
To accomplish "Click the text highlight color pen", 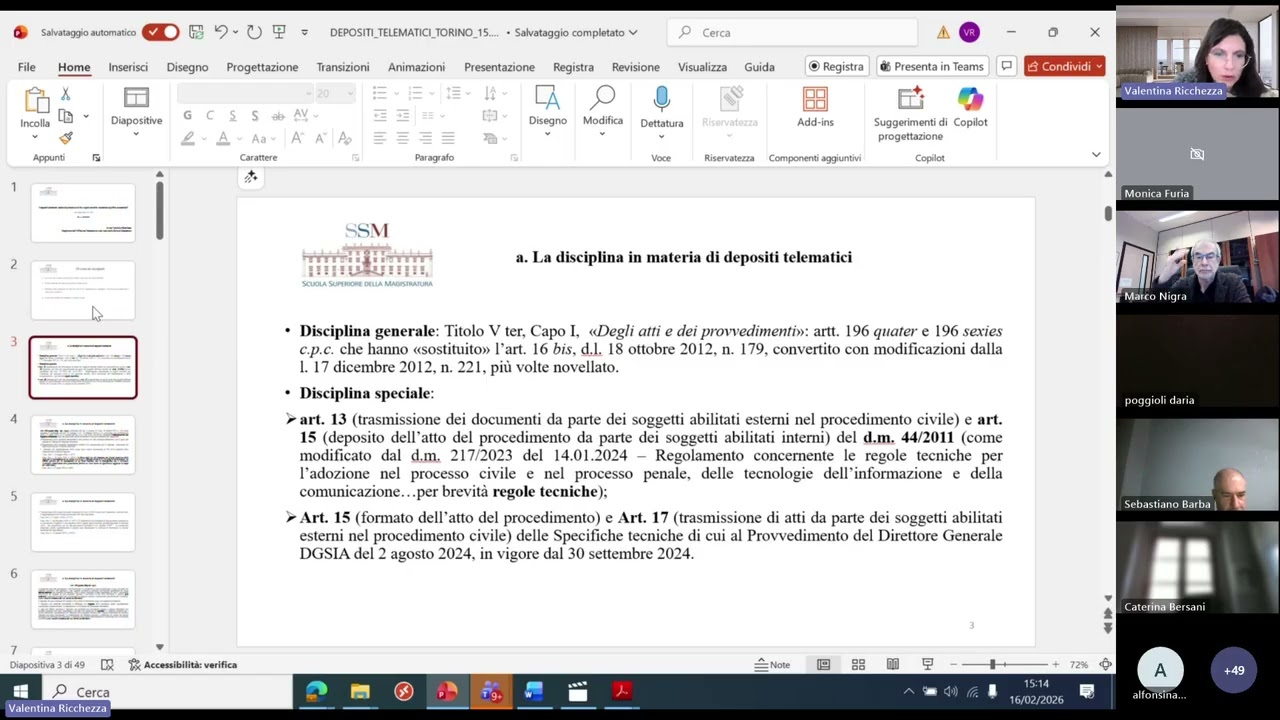I will point(187,138).
